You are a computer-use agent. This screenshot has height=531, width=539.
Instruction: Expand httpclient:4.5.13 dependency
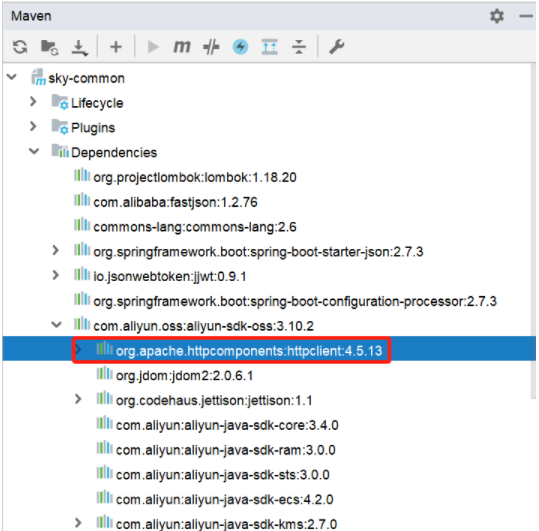click(78, 350)
